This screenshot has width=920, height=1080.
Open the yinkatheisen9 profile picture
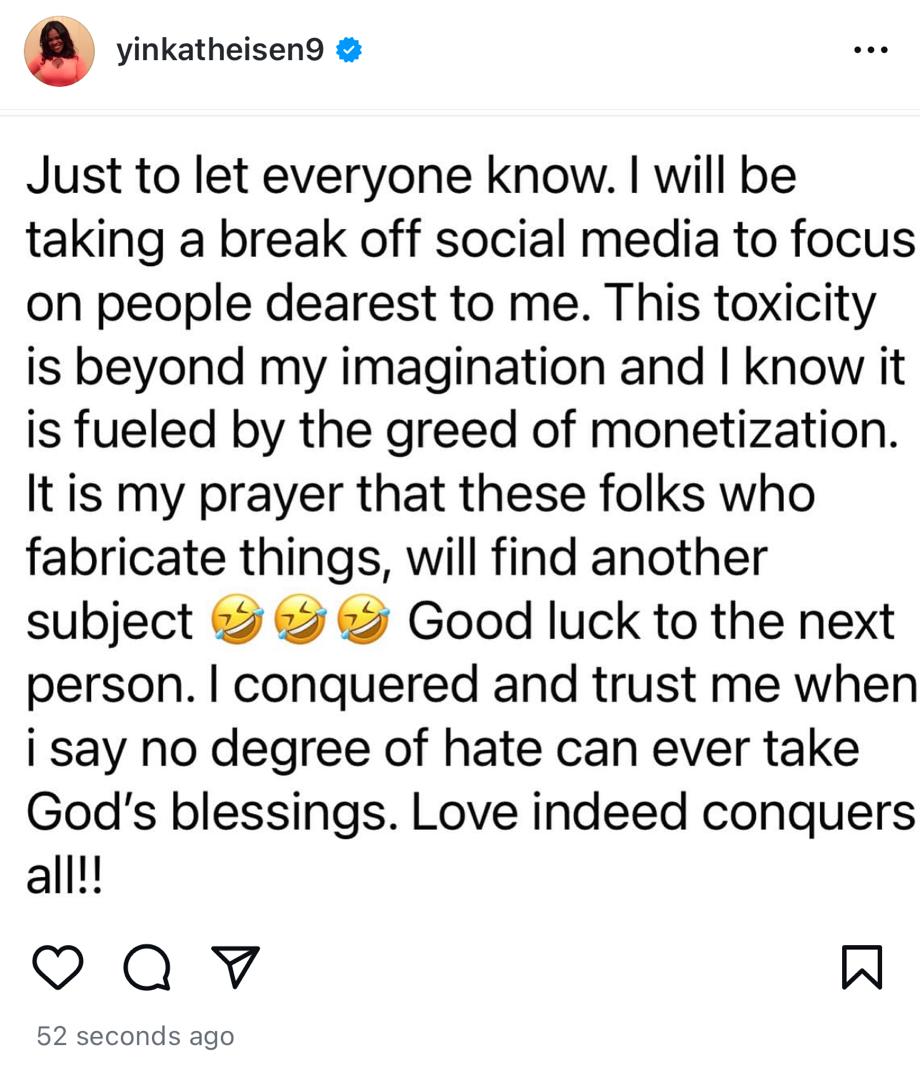click(x=59, y=51)
